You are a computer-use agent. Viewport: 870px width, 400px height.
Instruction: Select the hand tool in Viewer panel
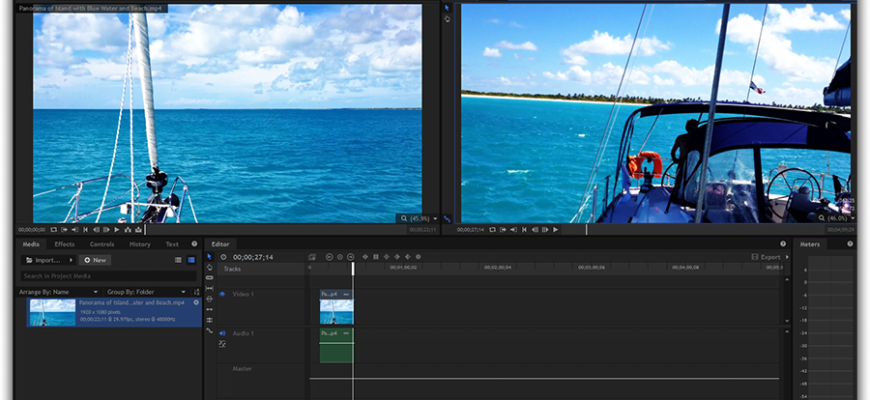tap(447, 19)
